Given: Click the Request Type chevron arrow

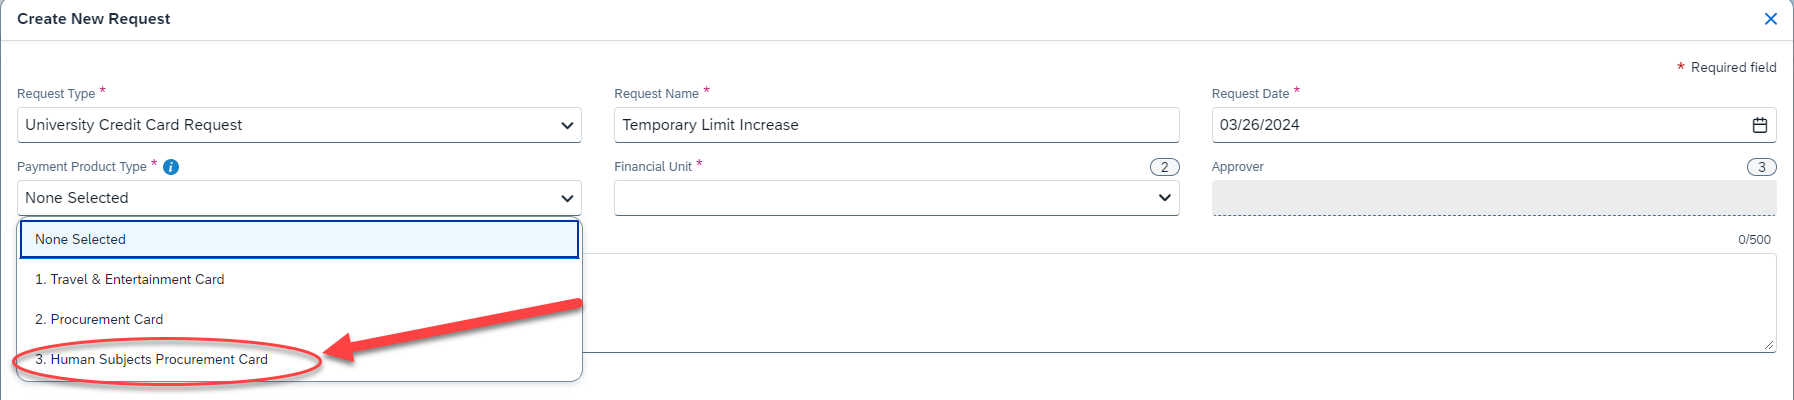Looking at the screenshot, I should pos(567,125).
